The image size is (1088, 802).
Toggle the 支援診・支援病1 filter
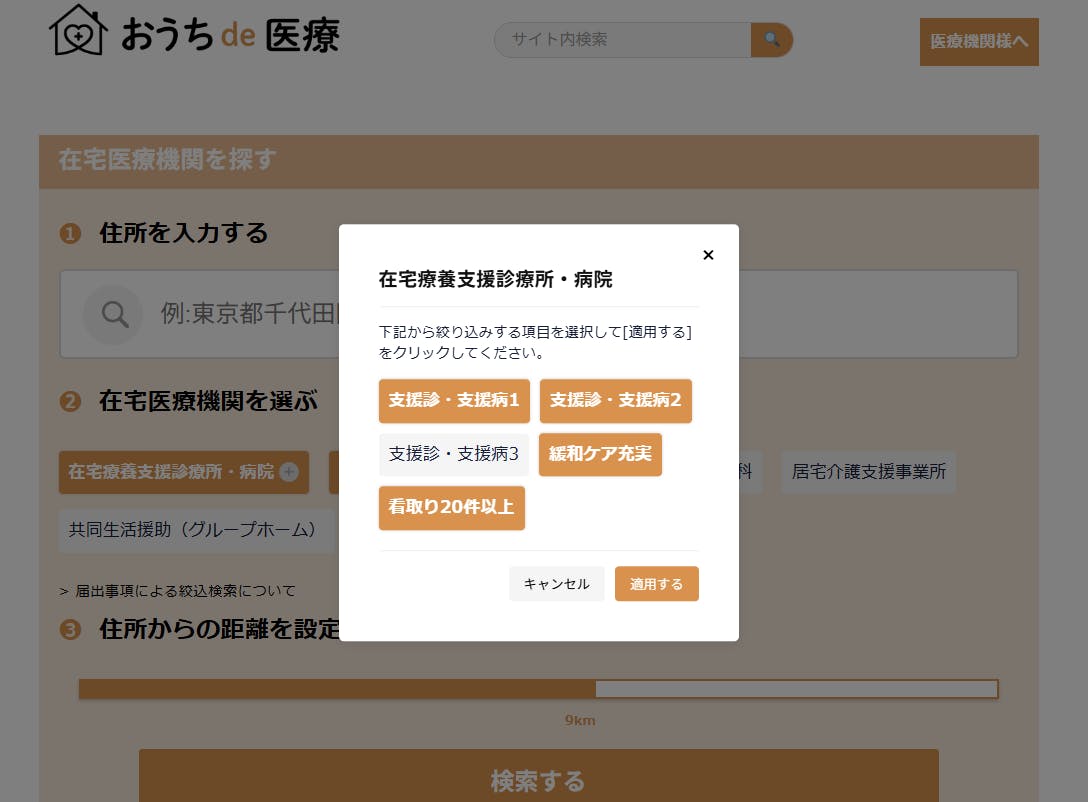pos(454,401)
